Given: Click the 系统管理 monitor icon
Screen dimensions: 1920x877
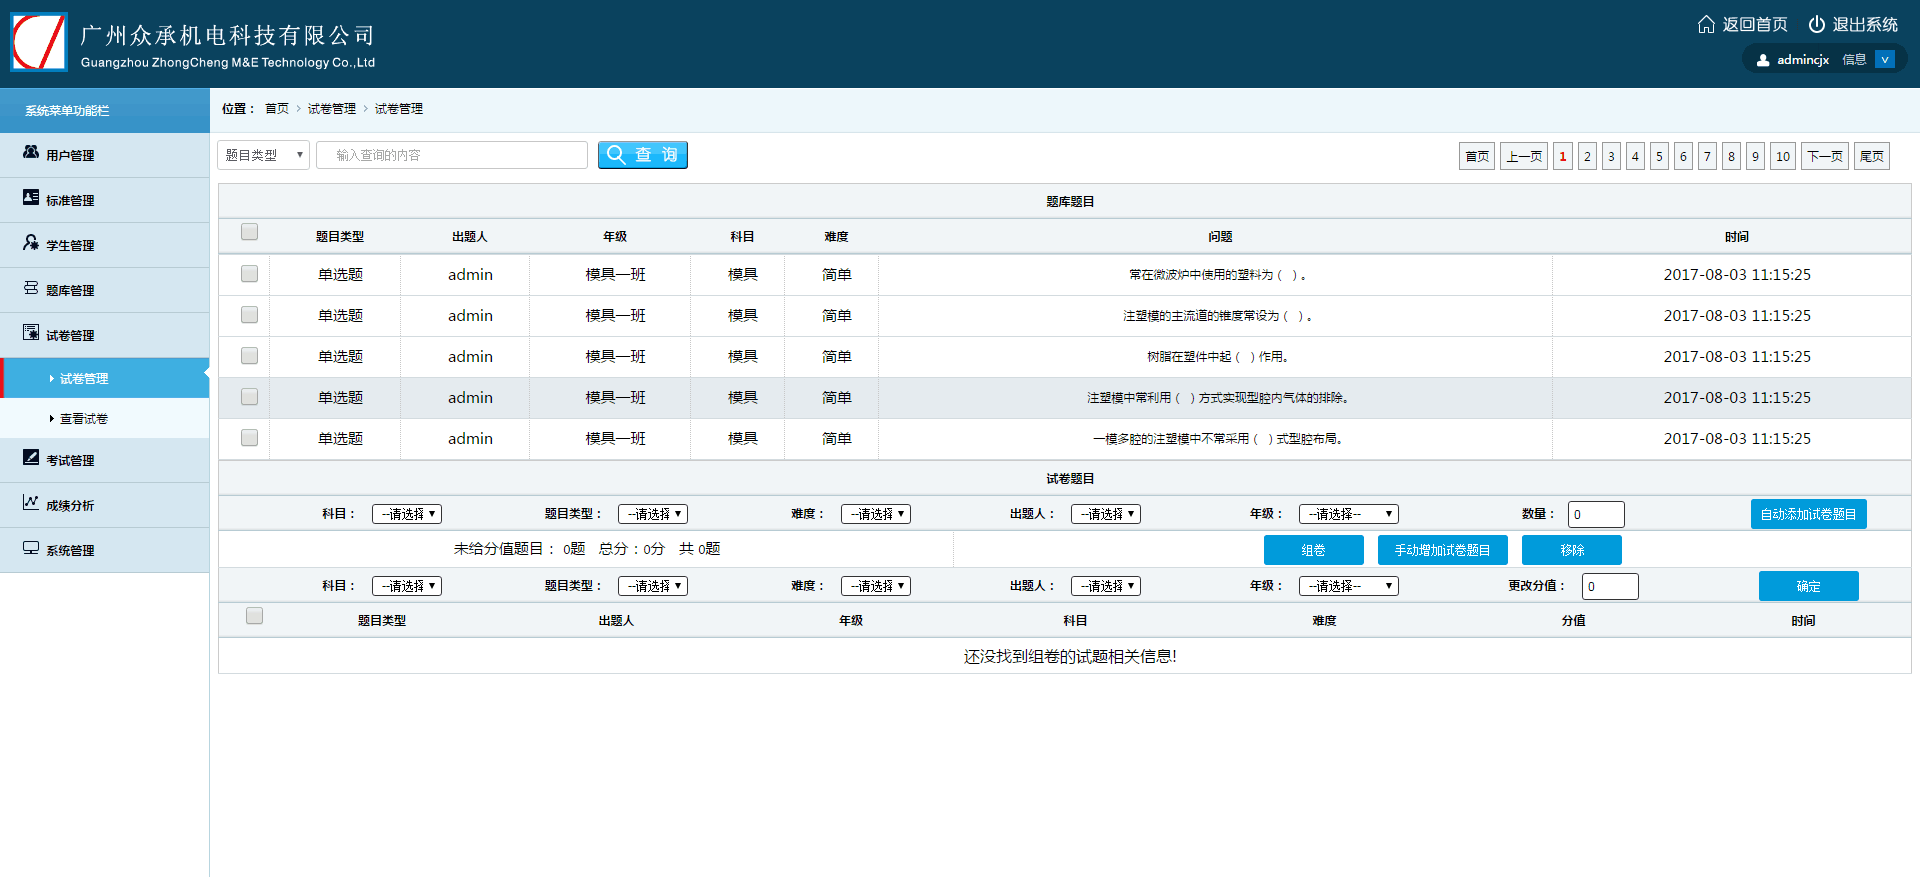Looking at the screenshot, I should (31, 548).
